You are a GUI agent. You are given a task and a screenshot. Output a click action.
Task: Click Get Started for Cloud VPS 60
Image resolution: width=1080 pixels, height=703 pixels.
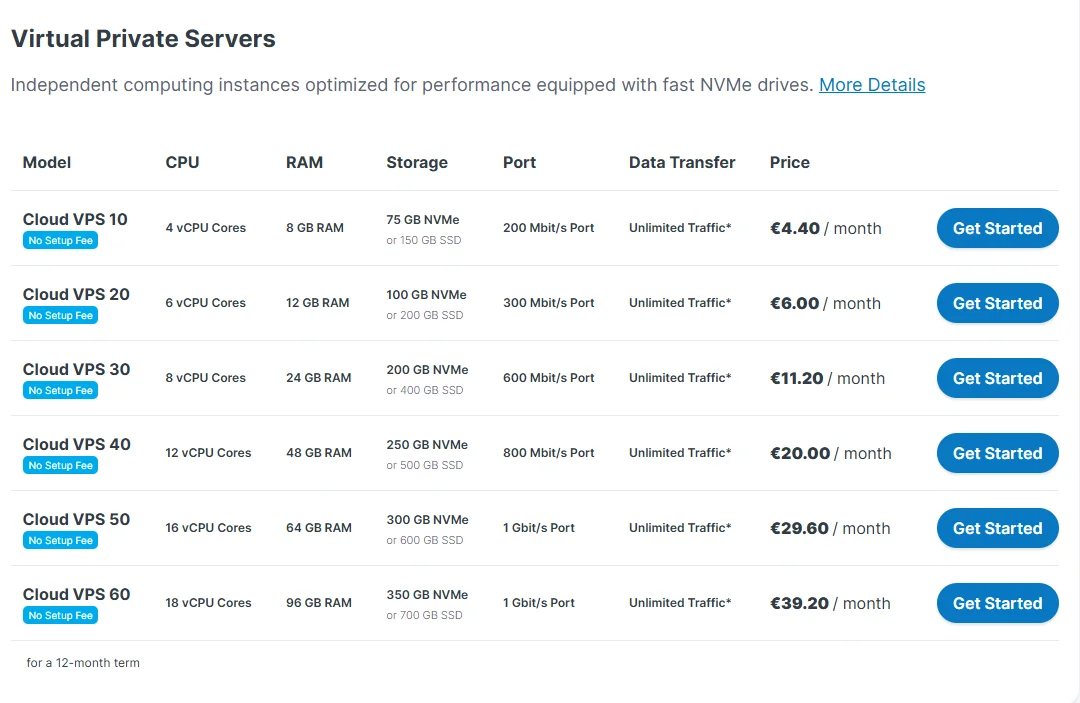(997, 603)
